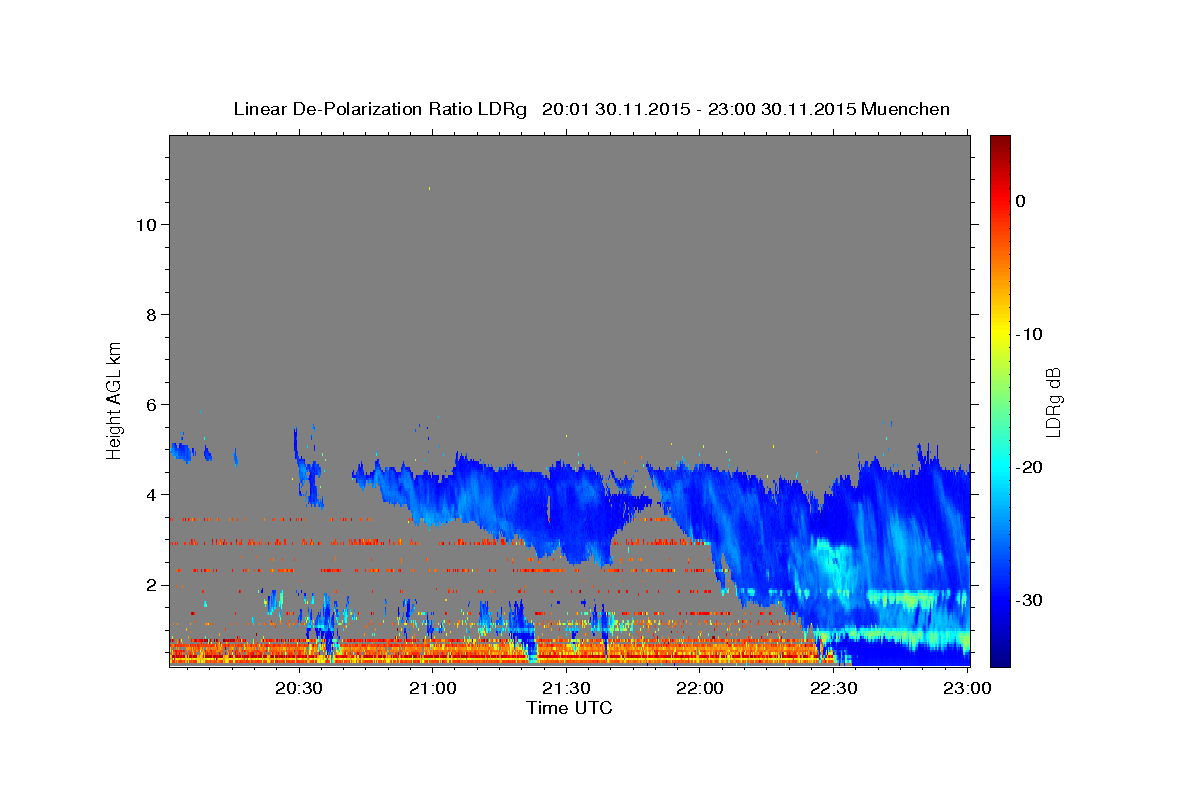1200x800 pixels.
Task: Click the height tick label 2
Action: [x=150, y=585]
